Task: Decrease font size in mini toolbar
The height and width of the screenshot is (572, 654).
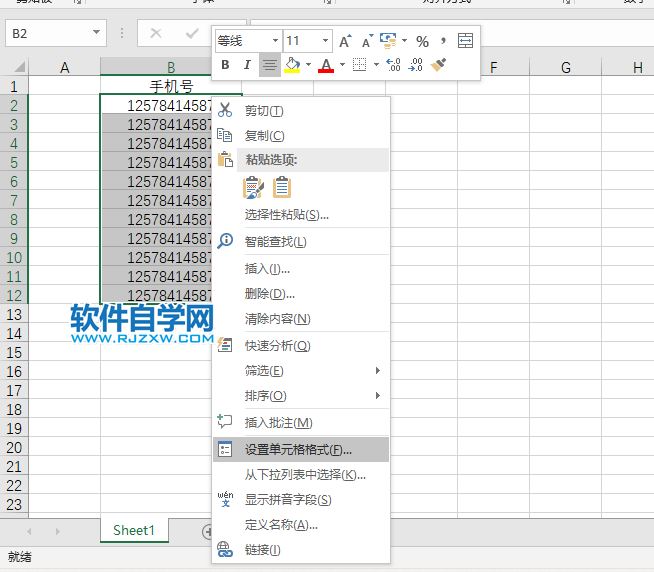Action: coord(367,41)
